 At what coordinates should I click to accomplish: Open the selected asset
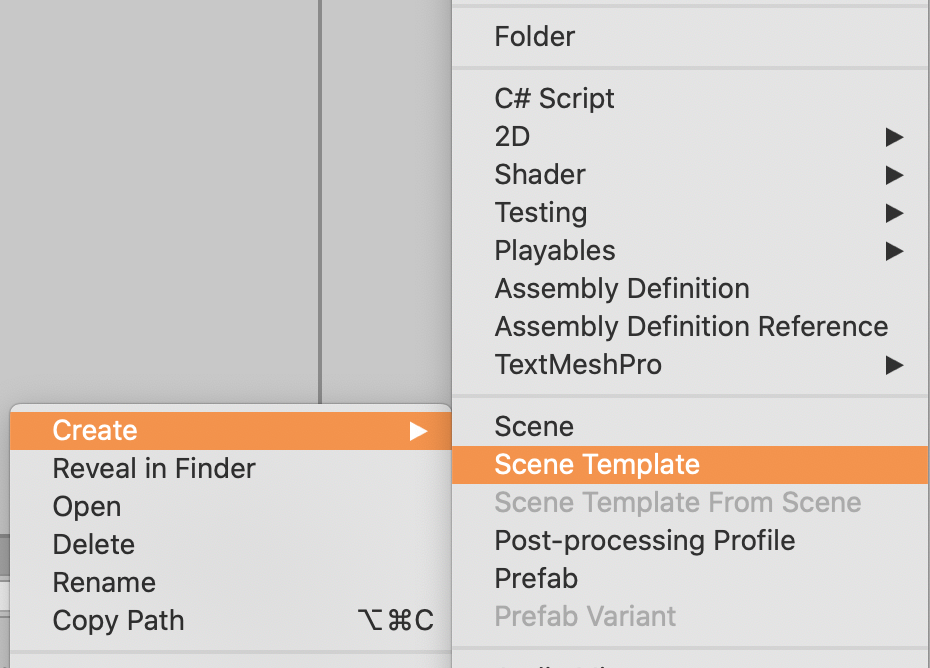pyautogui.click(x=86, y=506)
